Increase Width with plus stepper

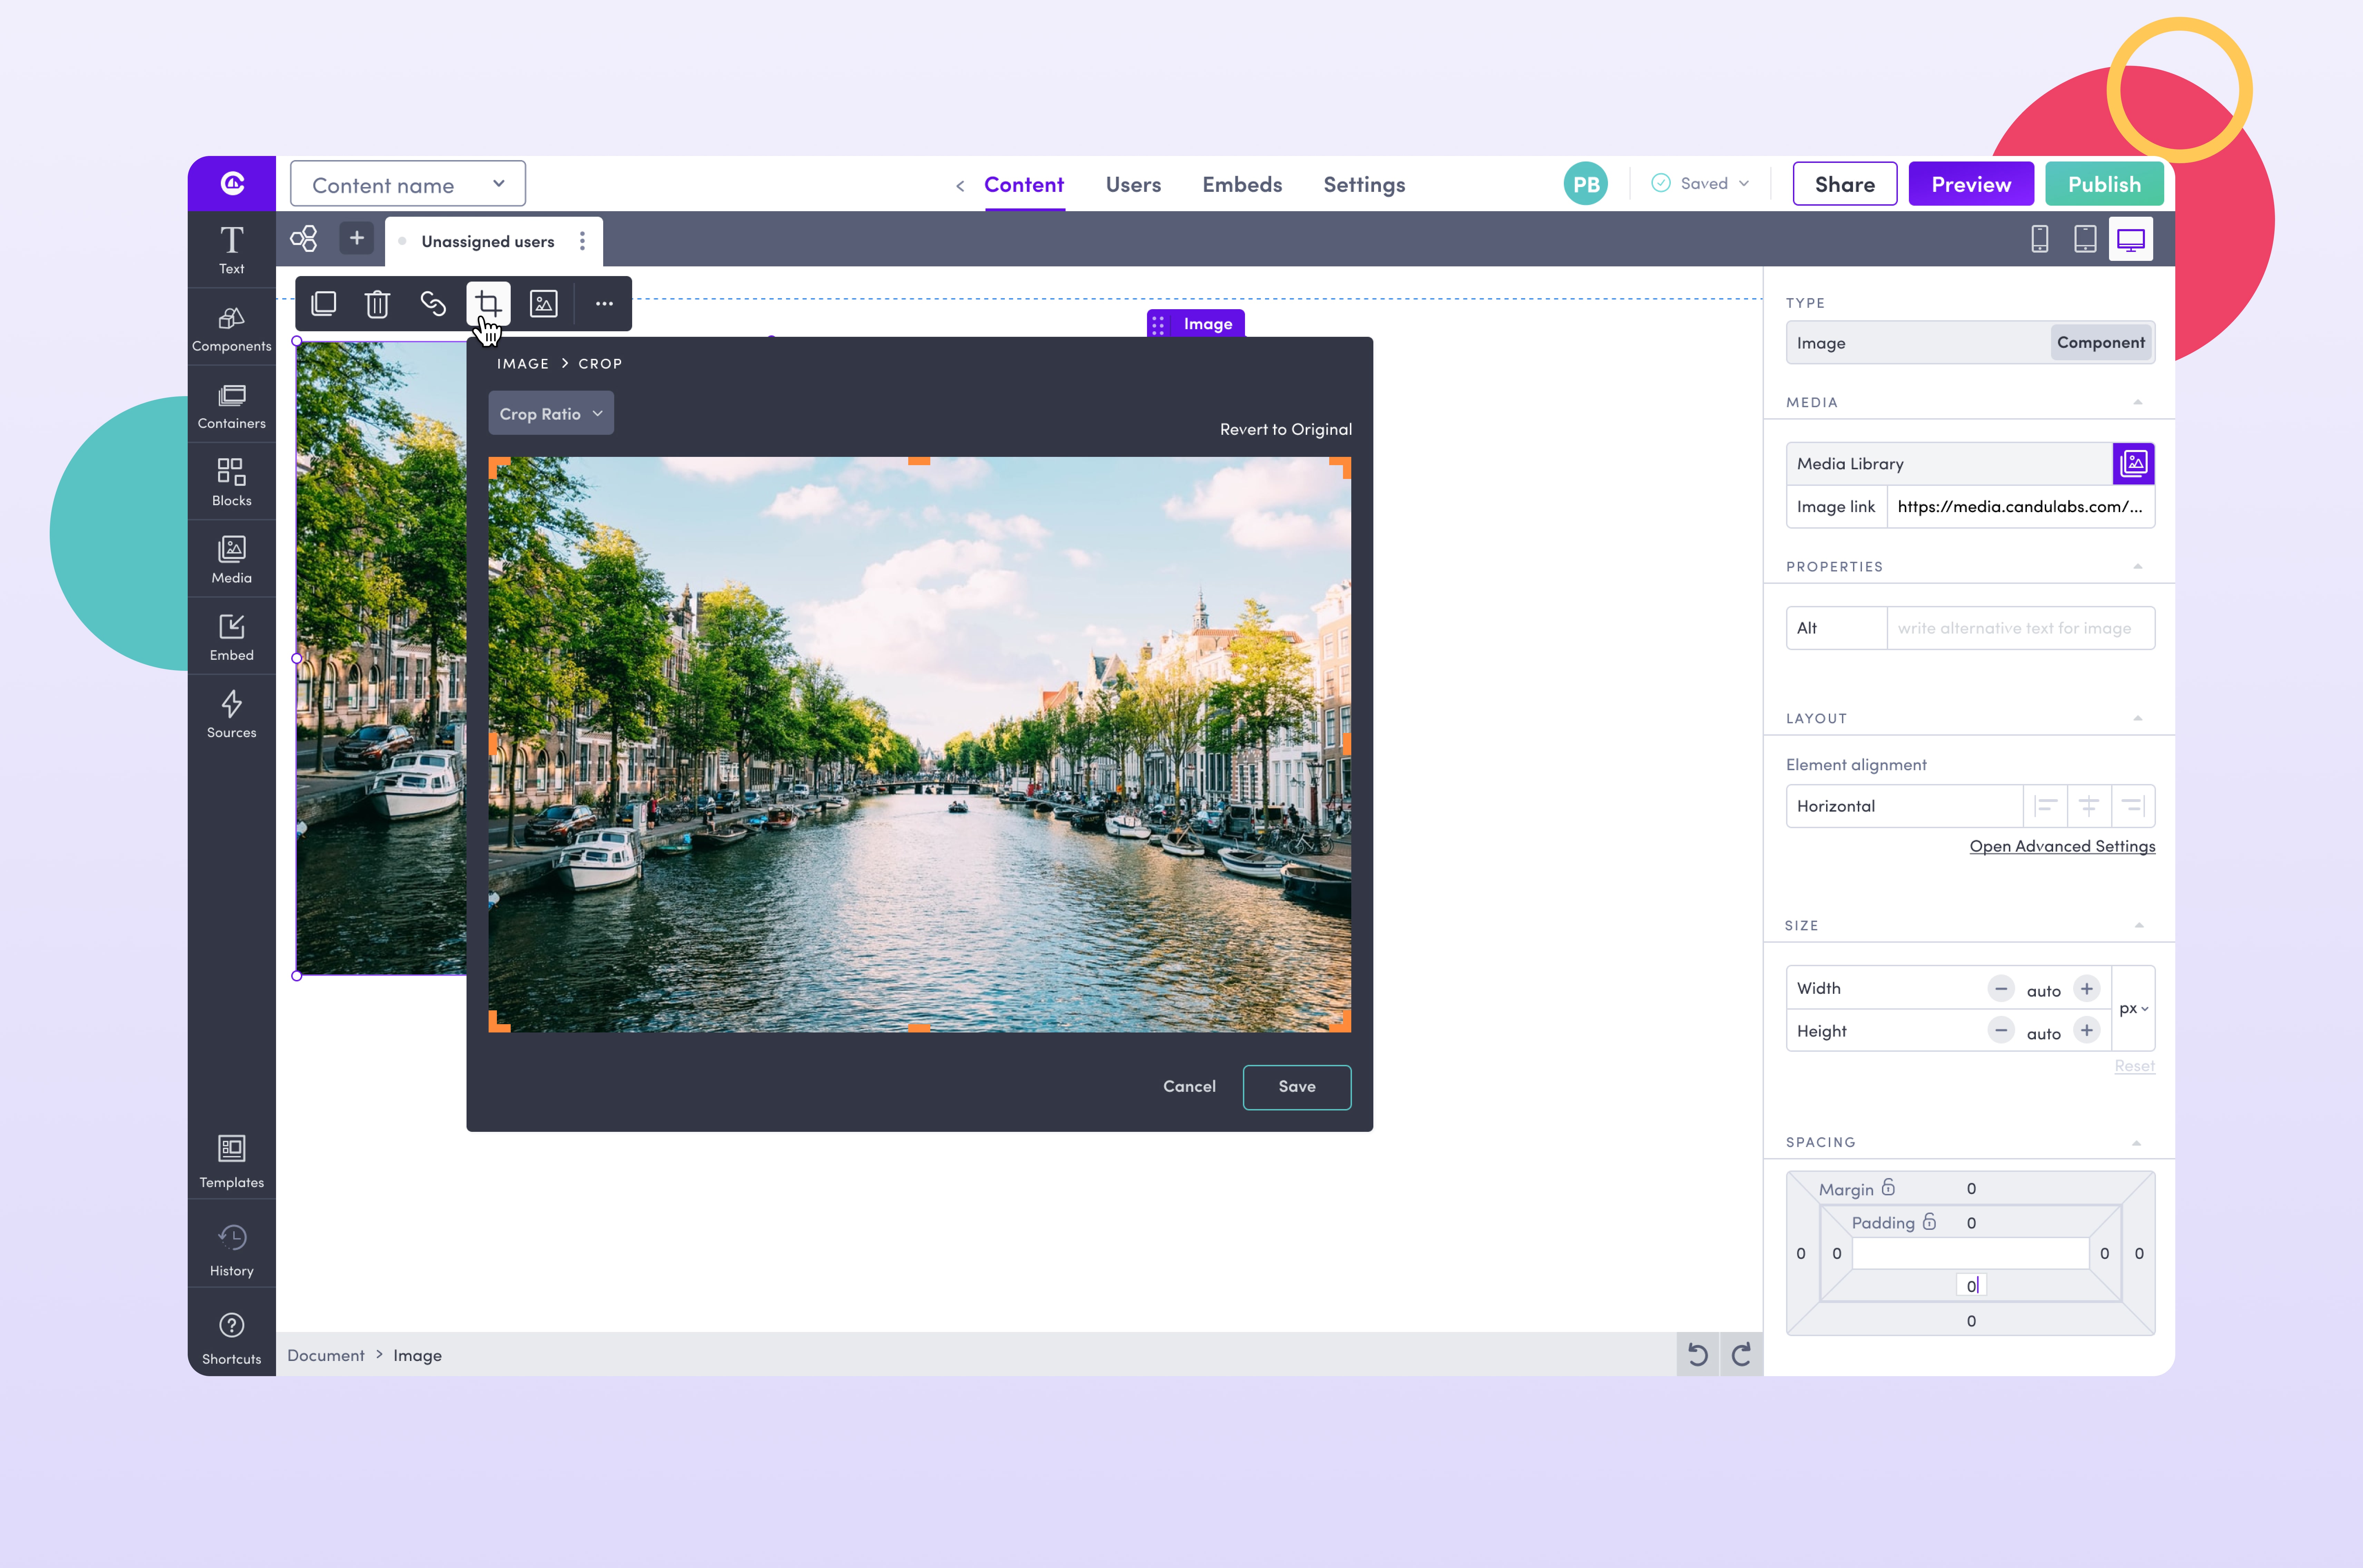(x=2086, y=988)
